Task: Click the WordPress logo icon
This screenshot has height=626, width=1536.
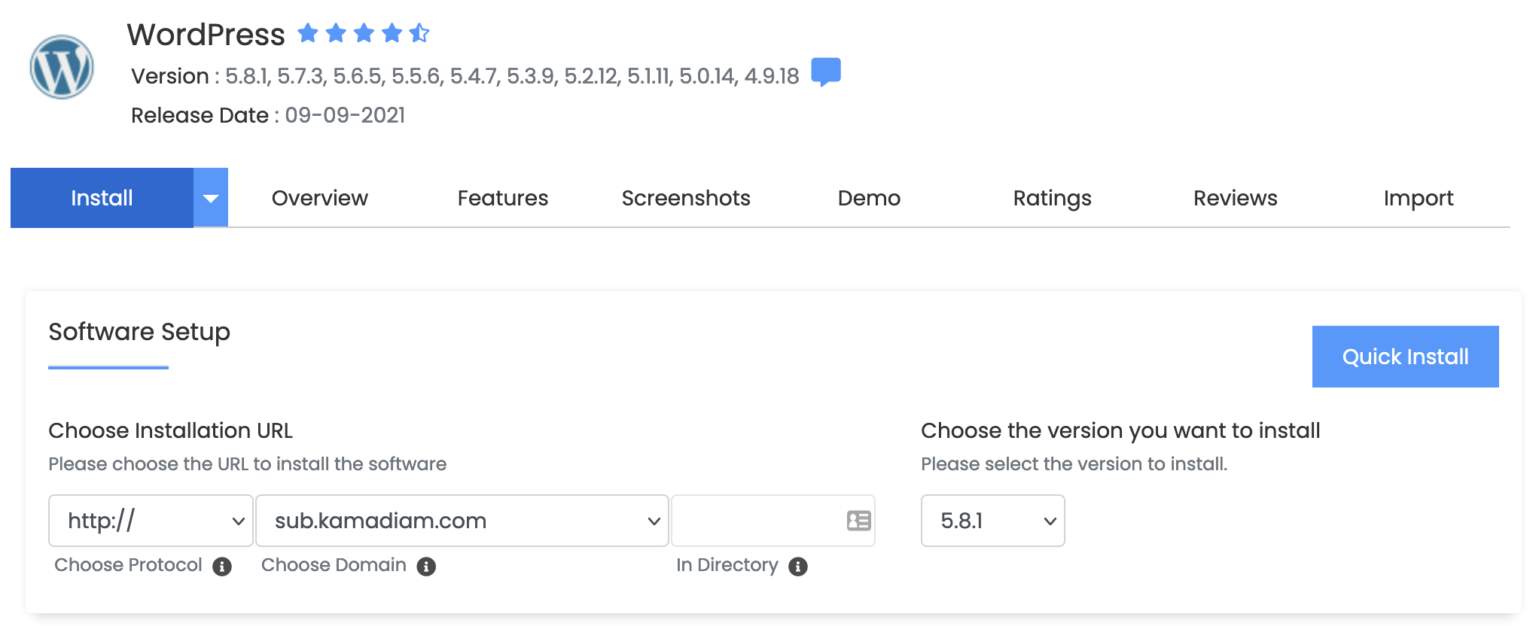Action: coord(62,68)
